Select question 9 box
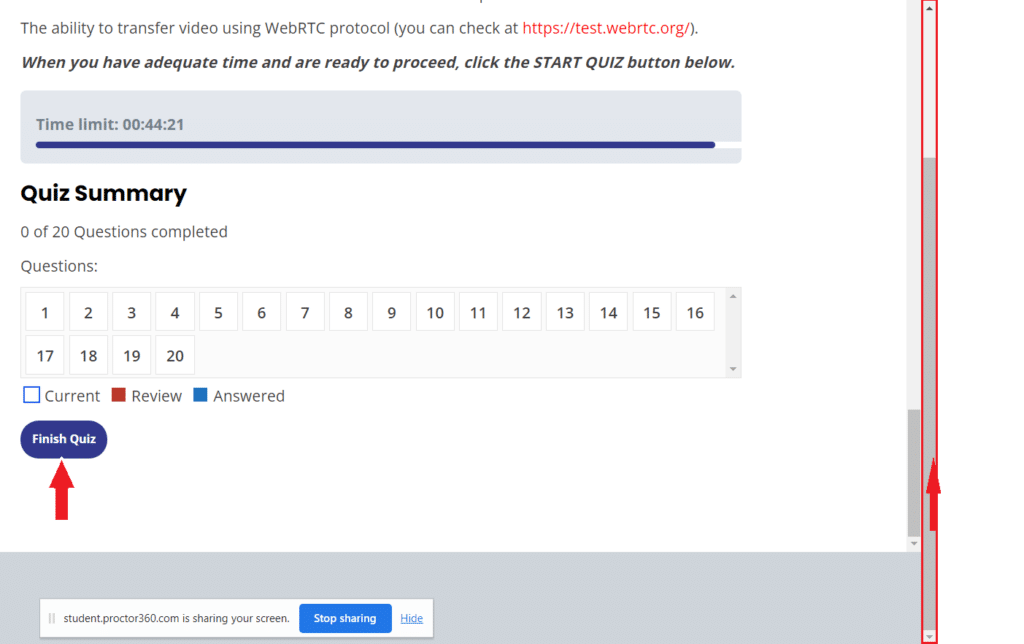 pos(391,312)
